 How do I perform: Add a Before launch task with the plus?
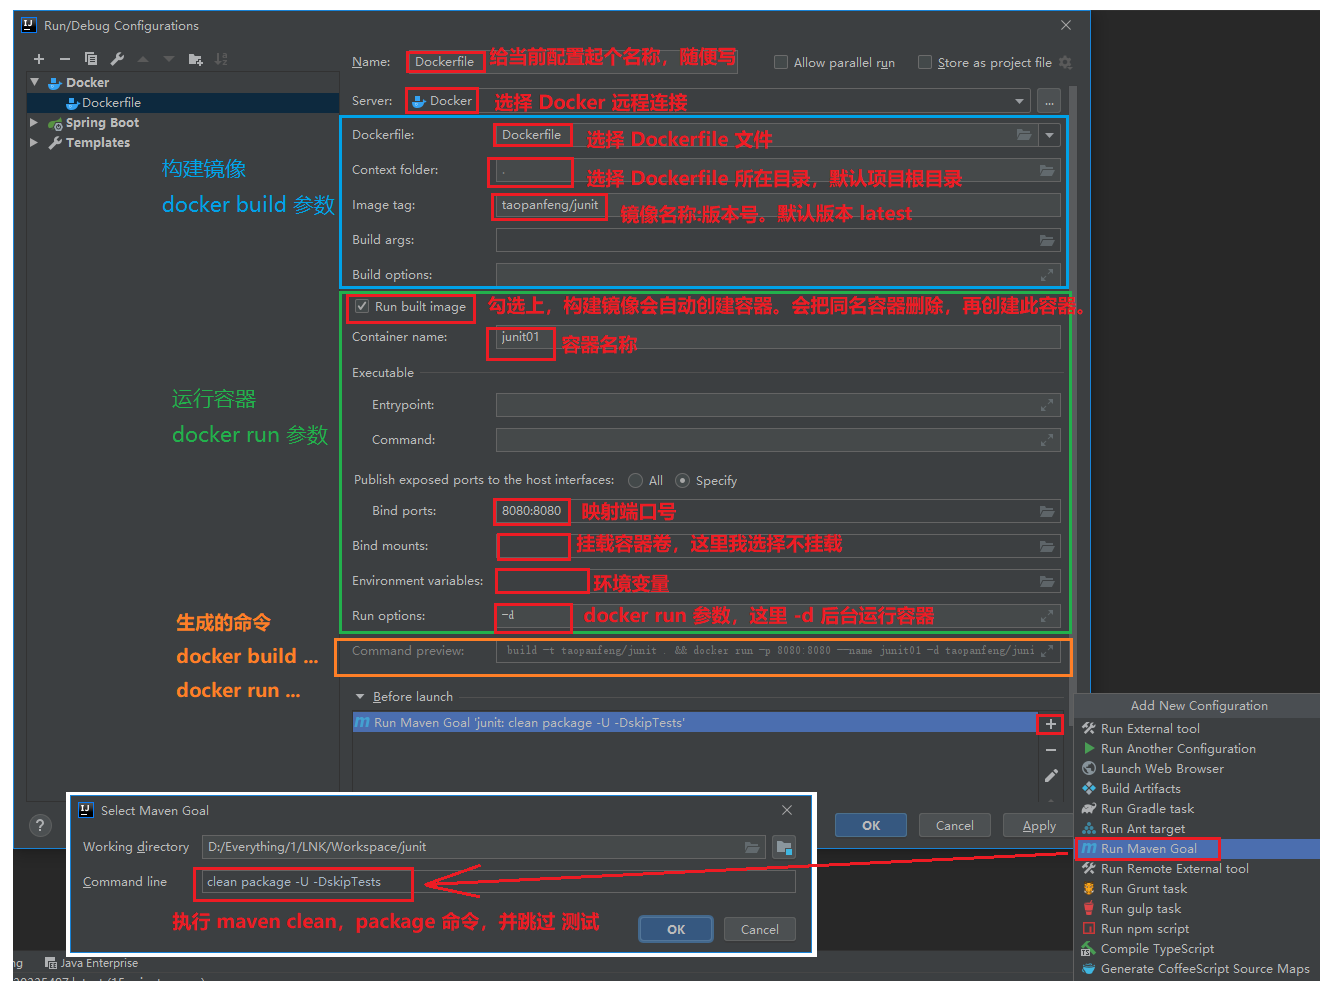pyautogui.click(x=1050, y=724)
